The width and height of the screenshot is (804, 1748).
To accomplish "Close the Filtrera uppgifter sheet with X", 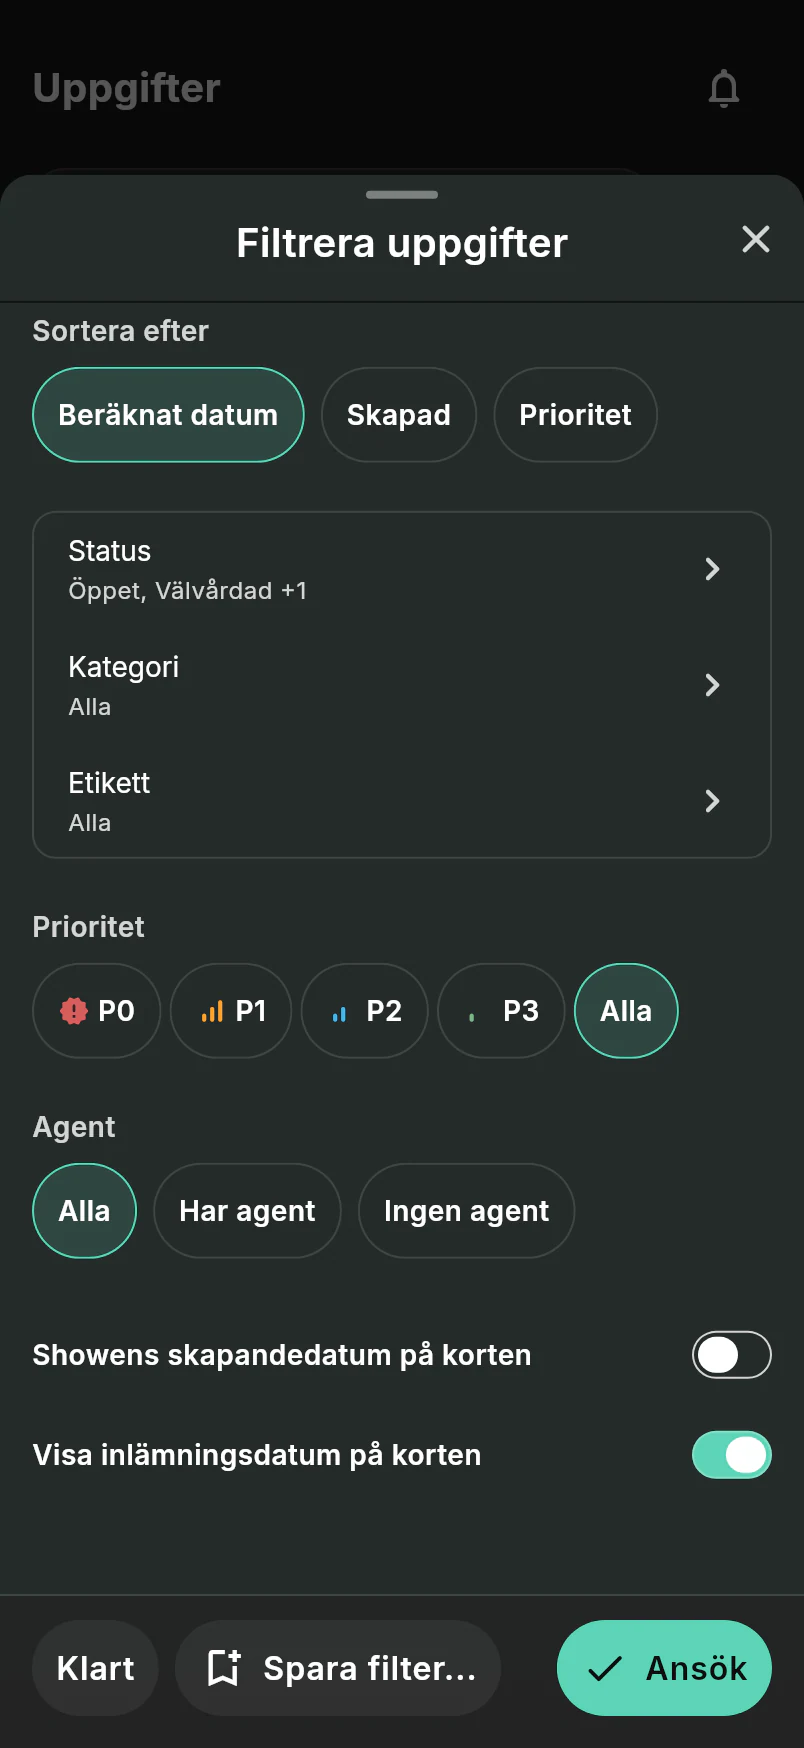I will [756, 239].
